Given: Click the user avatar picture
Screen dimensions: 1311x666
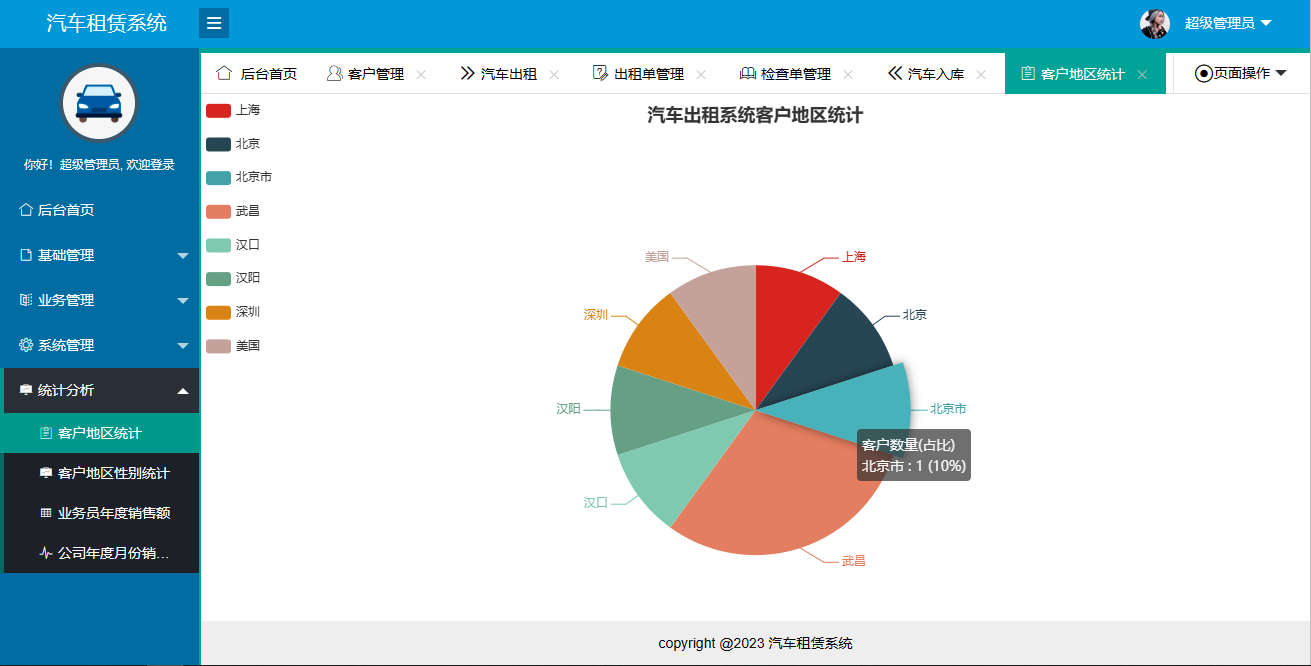Looking at the screenshot, I should tap(1155, 23).
